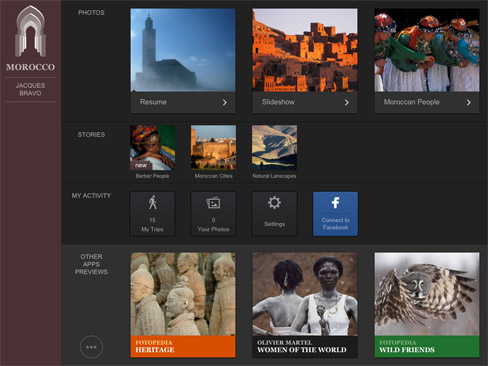Click the Moroccan Cities caption

point(213,176)
